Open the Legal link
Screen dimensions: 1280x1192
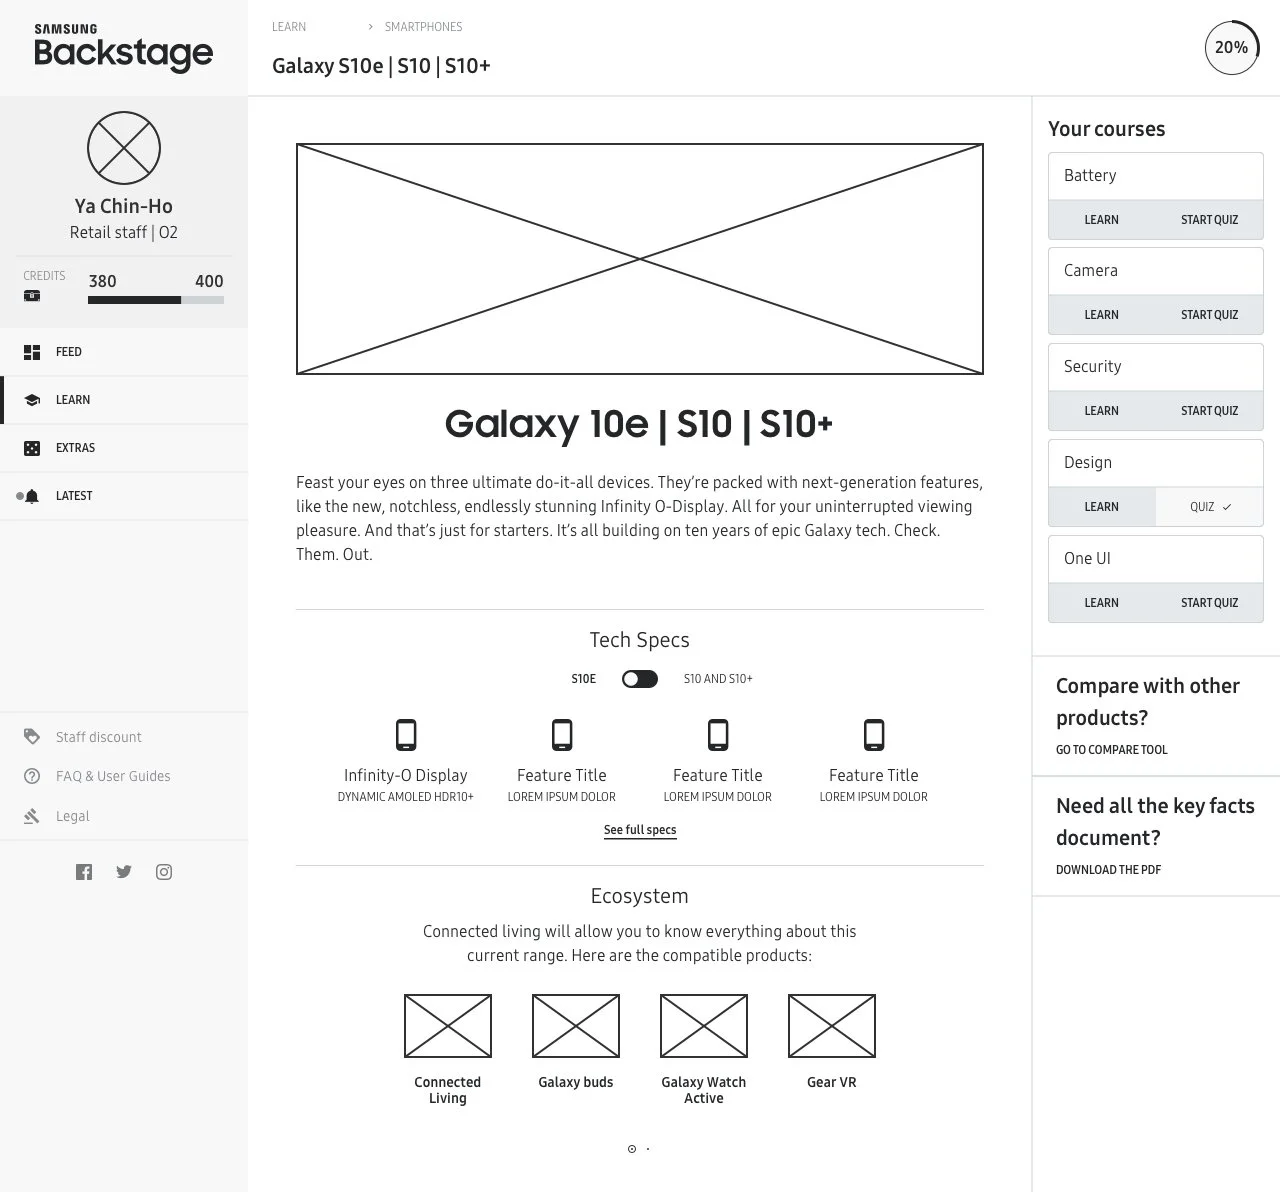click(x=72, y=816)
